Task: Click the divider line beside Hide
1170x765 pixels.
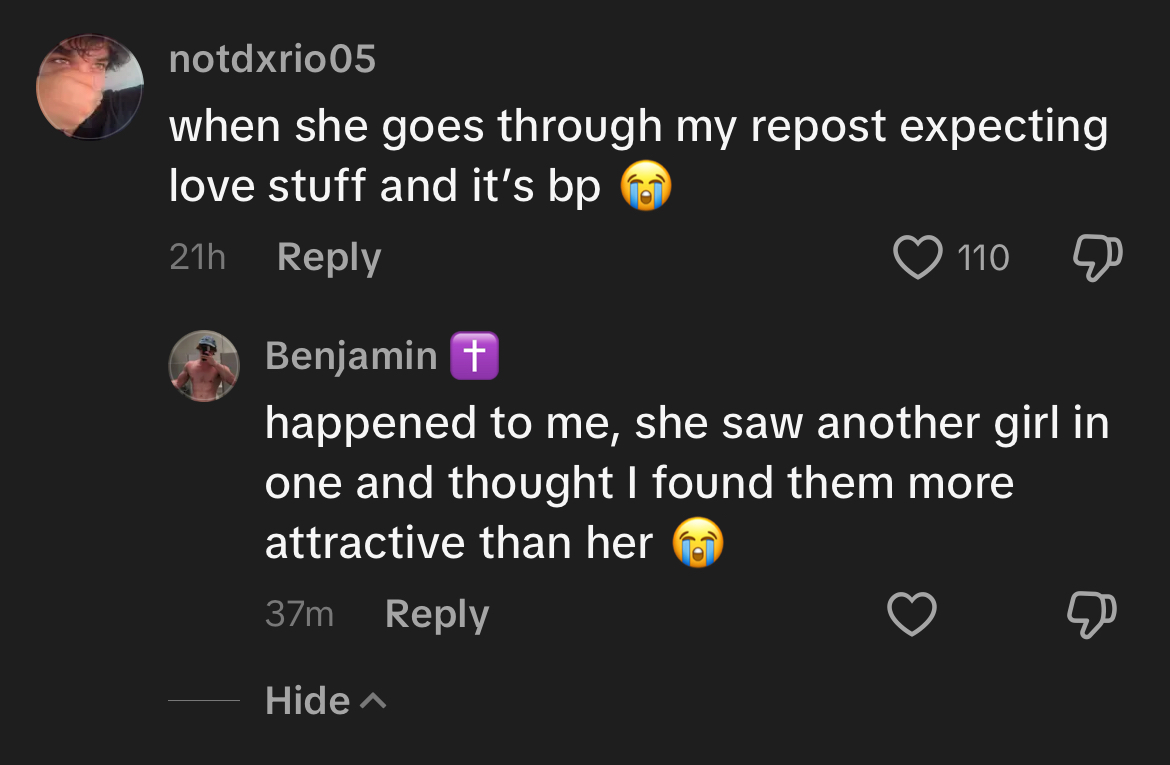Action: [204, 700]
